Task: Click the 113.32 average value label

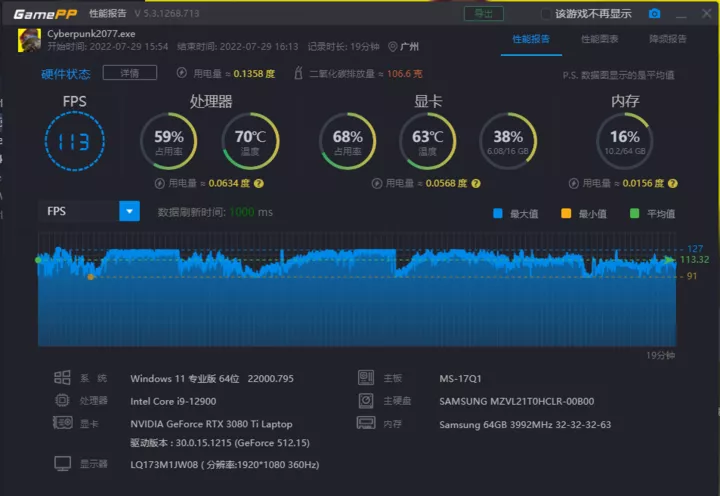Action: (x=694, y=259)
